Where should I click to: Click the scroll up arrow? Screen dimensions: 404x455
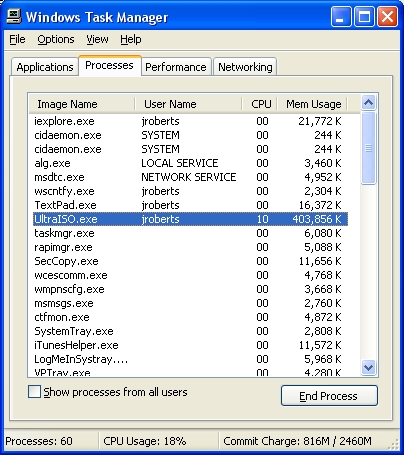[x=368, y=103]
